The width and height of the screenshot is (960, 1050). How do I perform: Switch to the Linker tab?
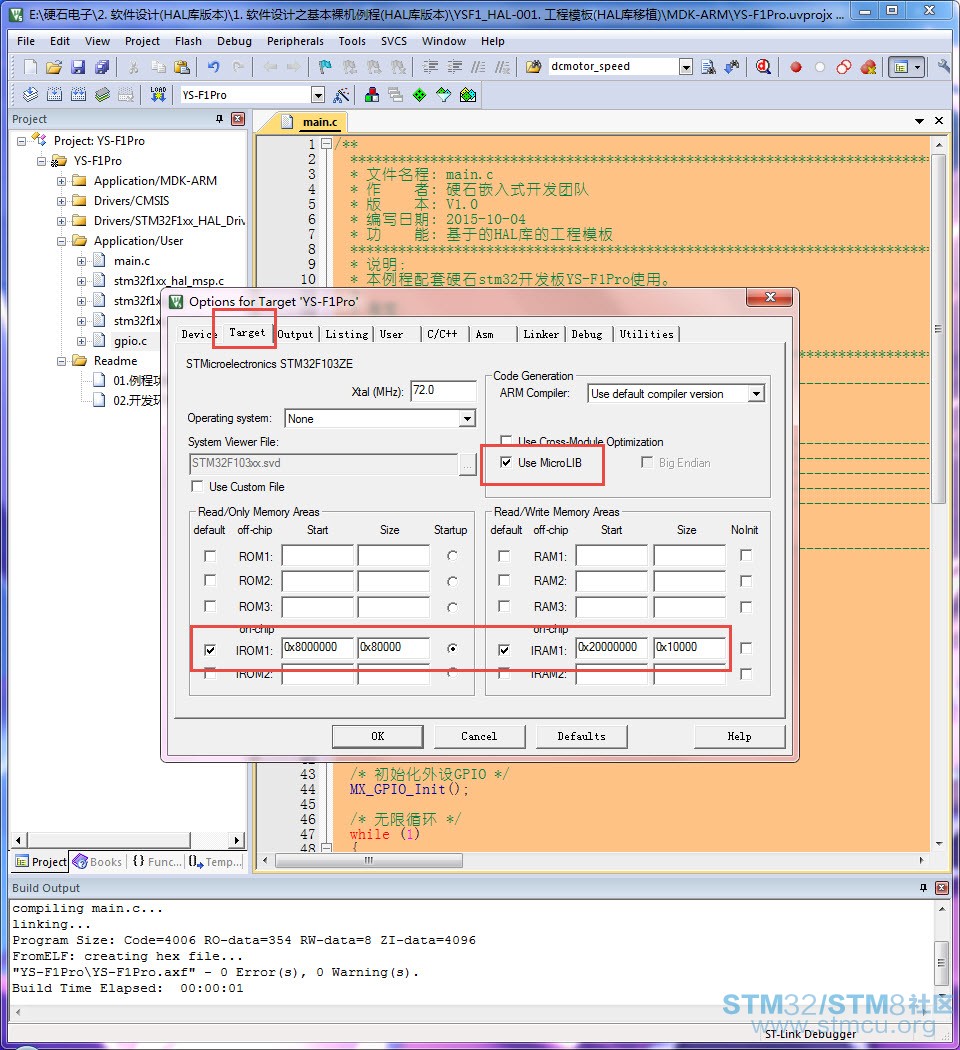[541, 334]
